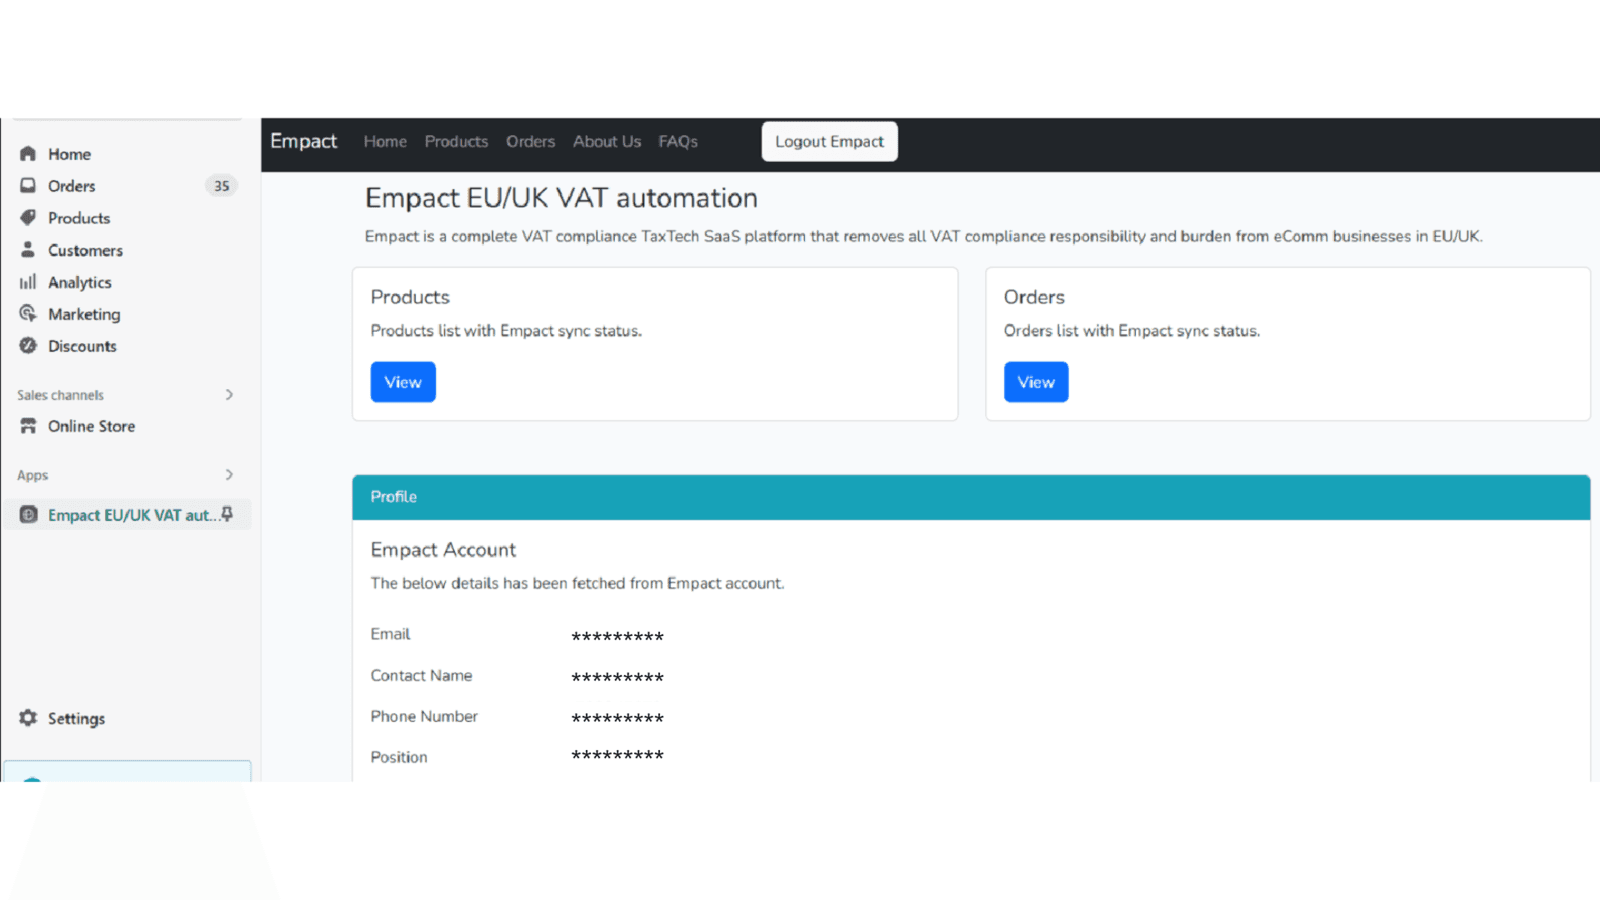
Task: Click the Marketing target icon
Action: [28, 314]
